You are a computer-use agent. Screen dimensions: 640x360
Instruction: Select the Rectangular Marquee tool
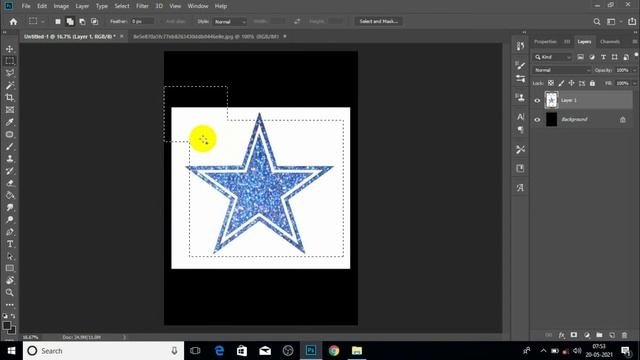(10, 61)
